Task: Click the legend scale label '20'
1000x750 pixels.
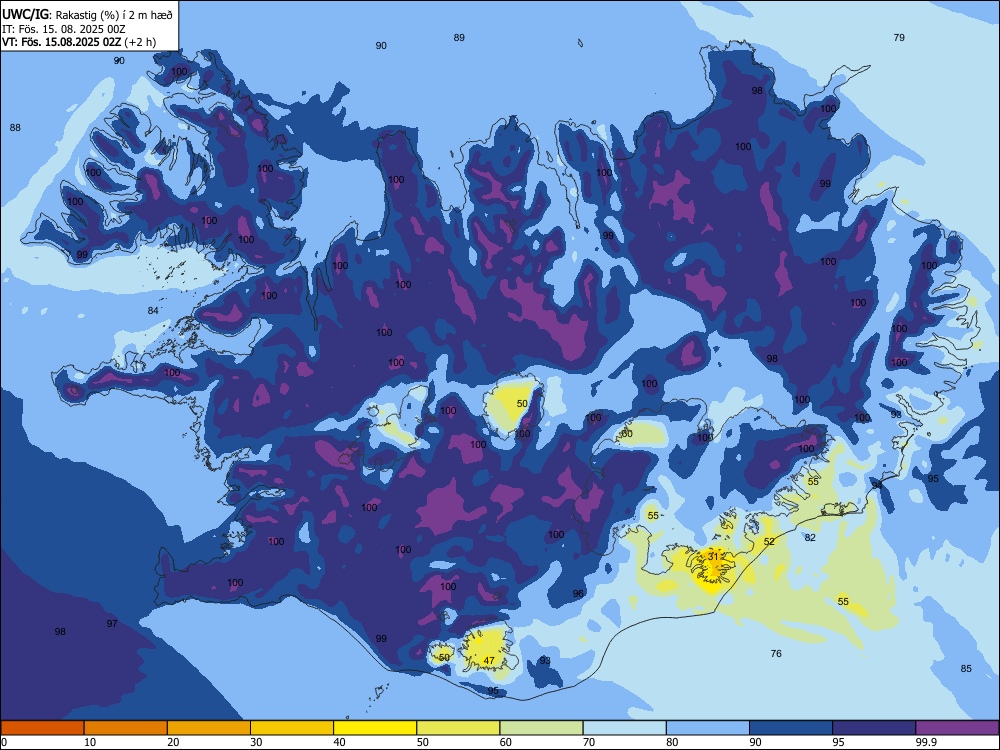Action: (173, 742)
